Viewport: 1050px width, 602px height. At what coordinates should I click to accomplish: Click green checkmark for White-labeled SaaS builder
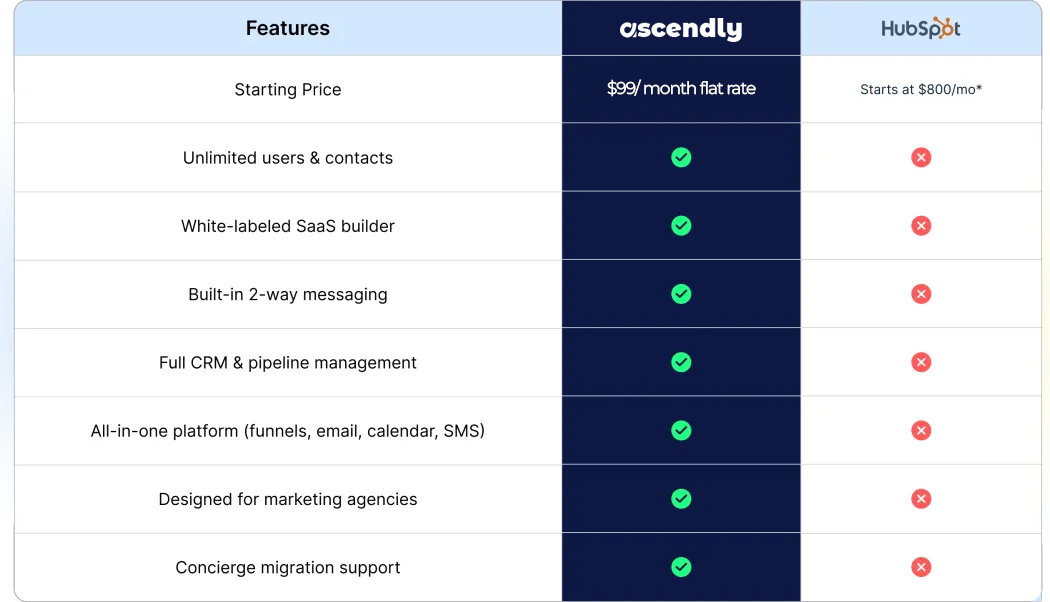(x=681, y=226)
